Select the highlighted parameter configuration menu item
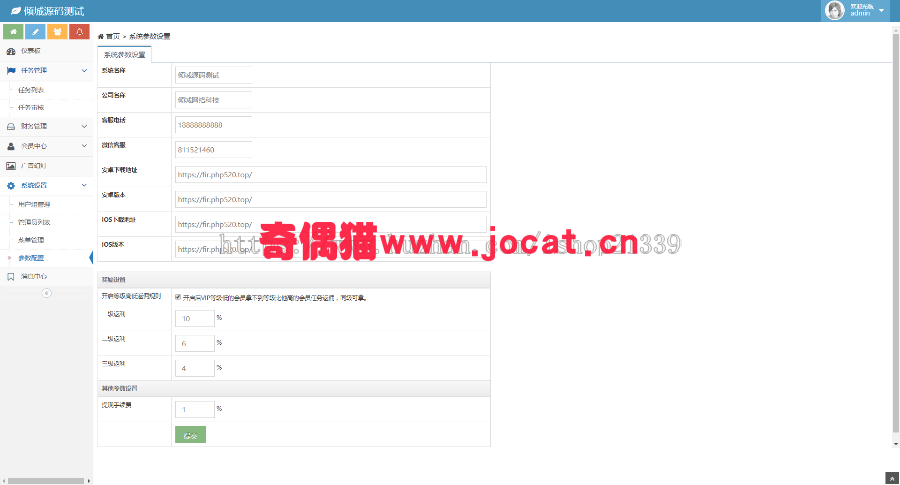Viewport: 900px width, 485px height. coord(31,258)
